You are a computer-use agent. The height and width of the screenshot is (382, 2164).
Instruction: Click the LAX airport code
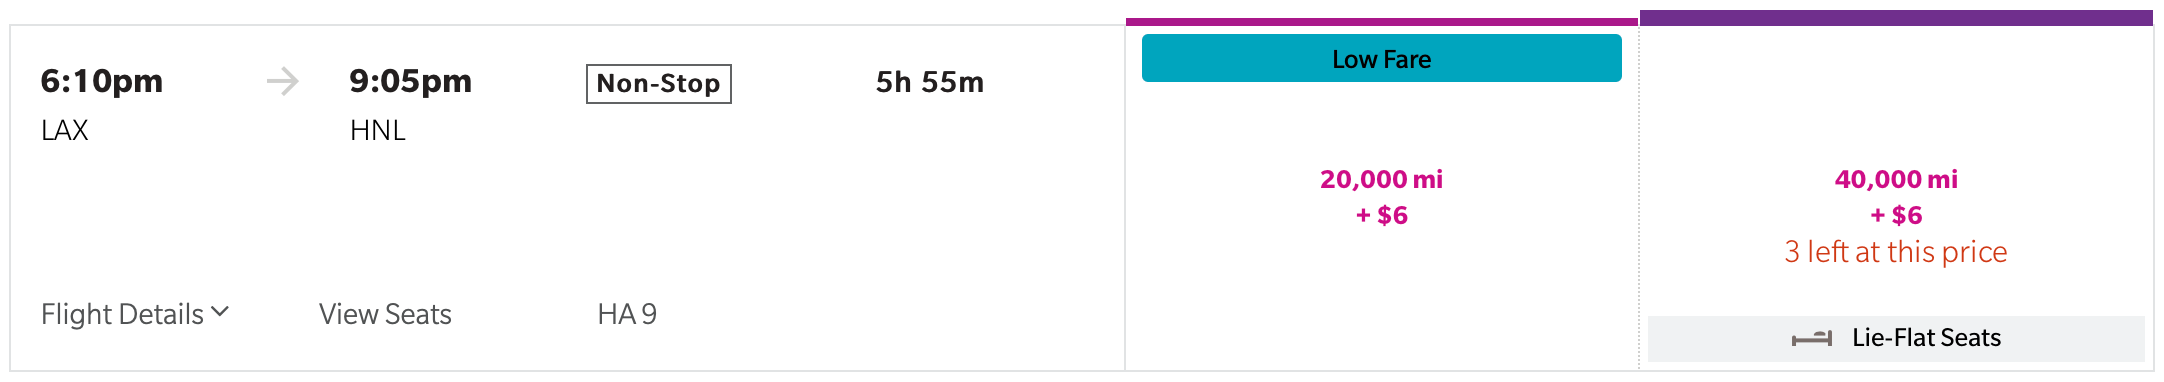(65, 130)
